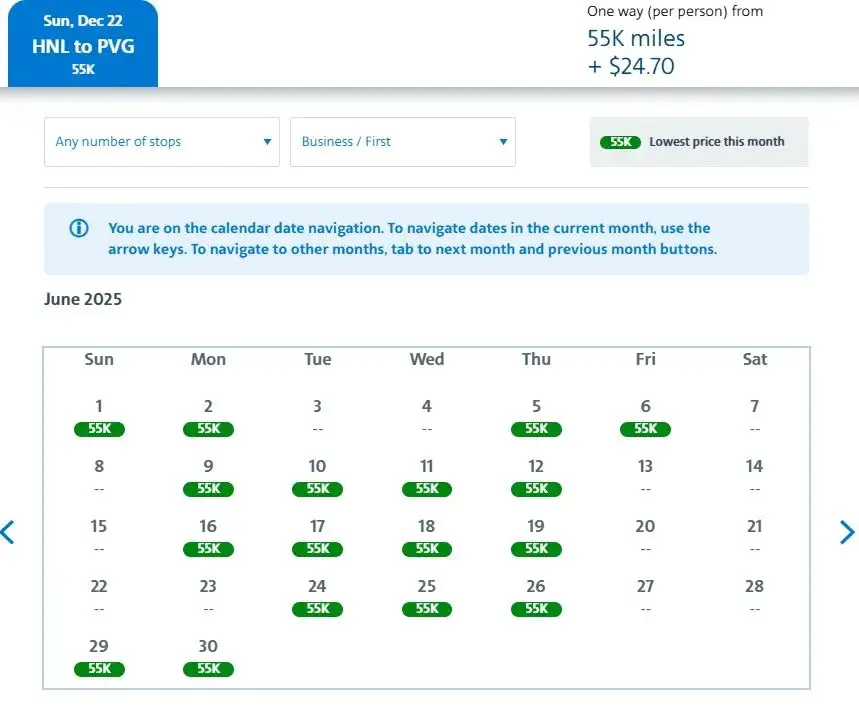The width and height of the screenshot is (859, 706).
Task: Select Friday June 6 fare
Action: tap(645, 418)
